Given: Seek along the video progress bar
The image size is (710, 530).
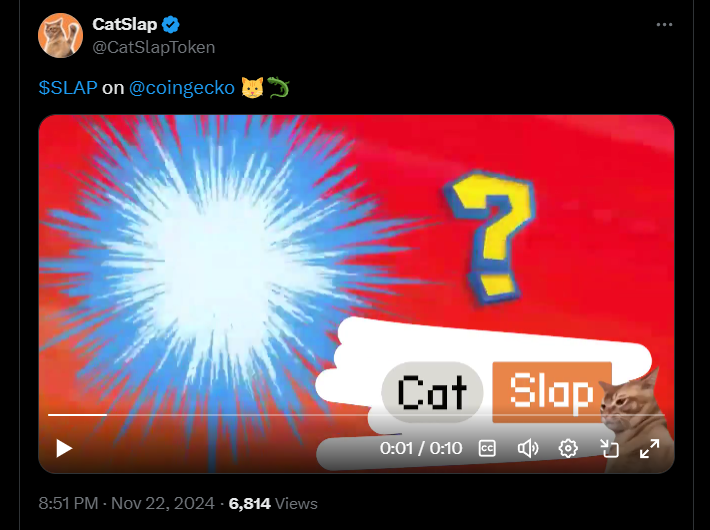Looking at the screenshot, I should click(x=356, y=414).
